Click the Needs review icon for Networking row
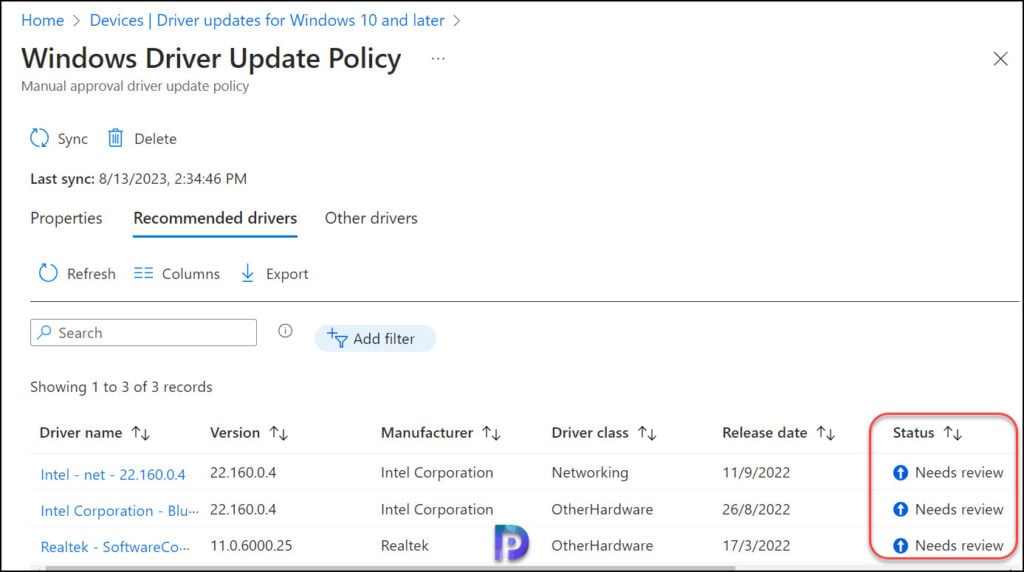 click(901, 473)
